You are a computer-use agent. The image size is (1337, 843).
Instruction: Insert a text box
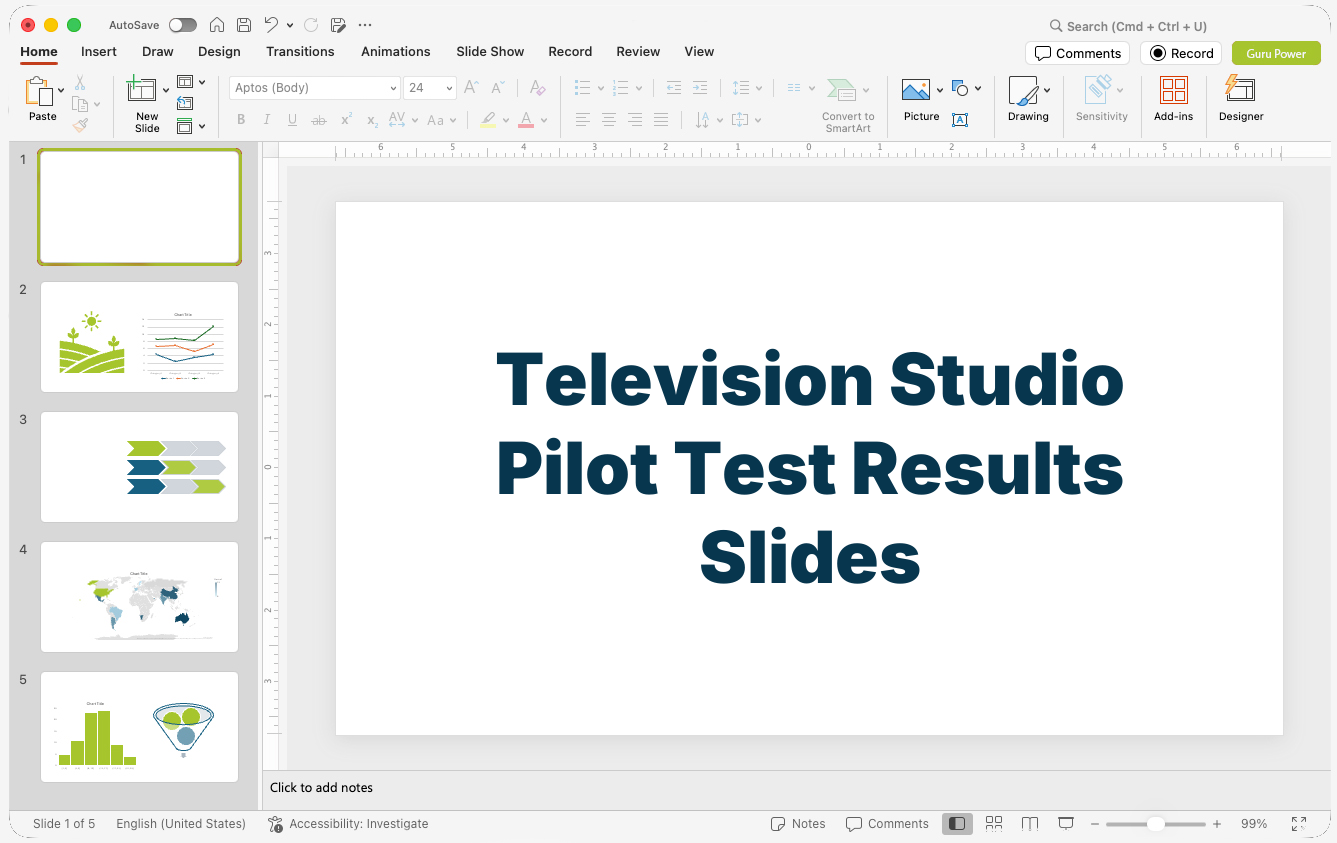point(960,120)
